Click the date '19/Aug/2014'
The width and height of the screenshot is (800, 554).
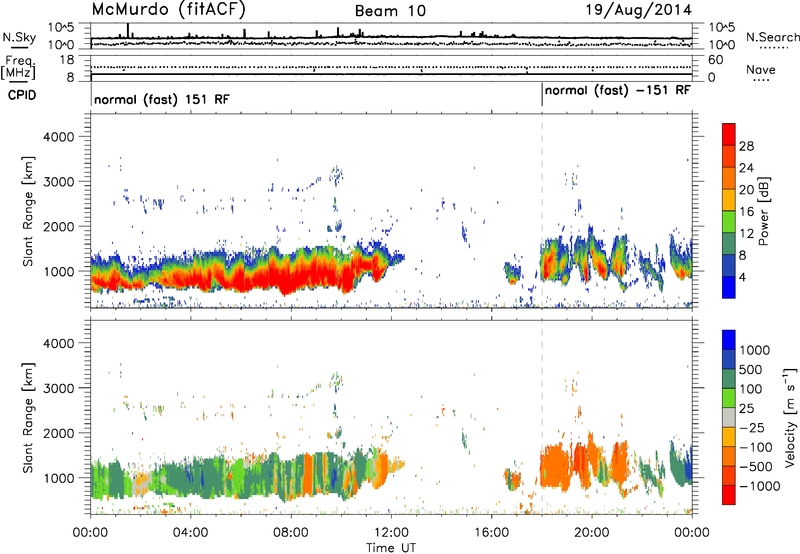(638, 10)
